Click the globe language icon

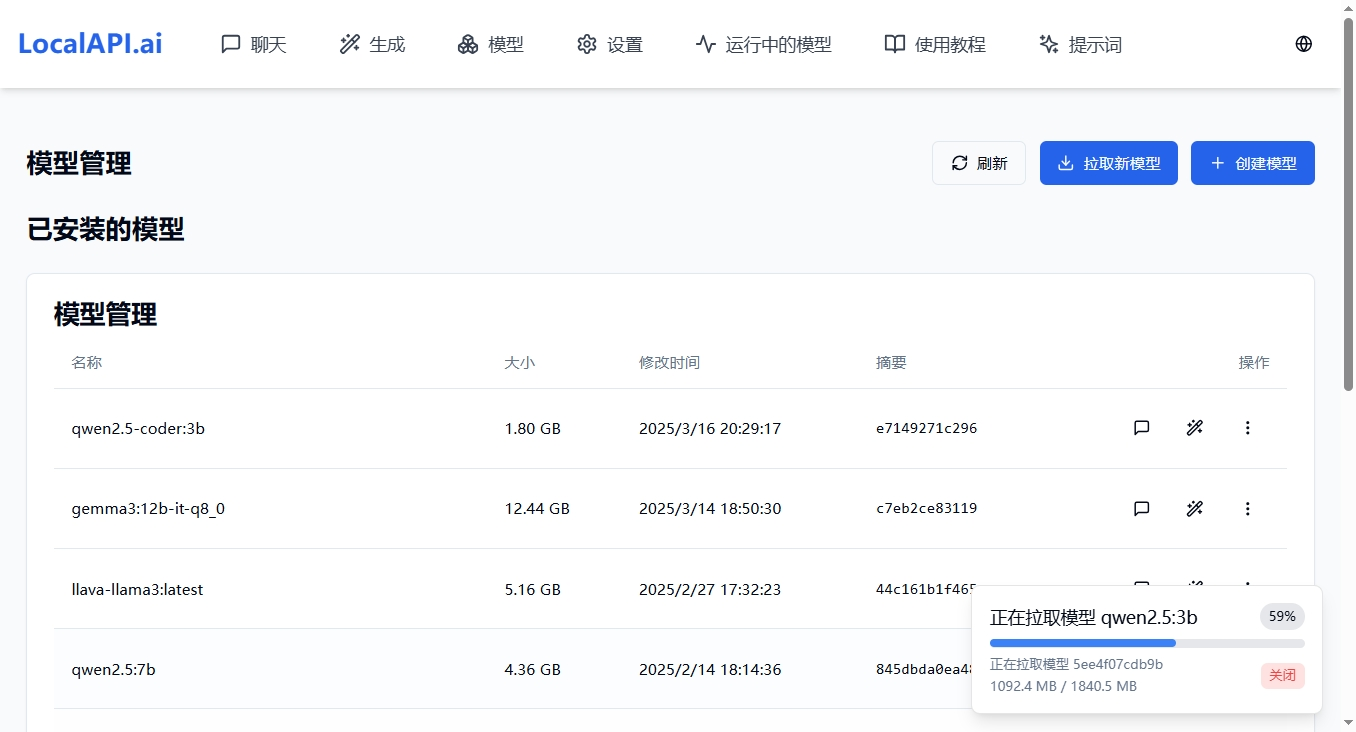pos(1303,44)
